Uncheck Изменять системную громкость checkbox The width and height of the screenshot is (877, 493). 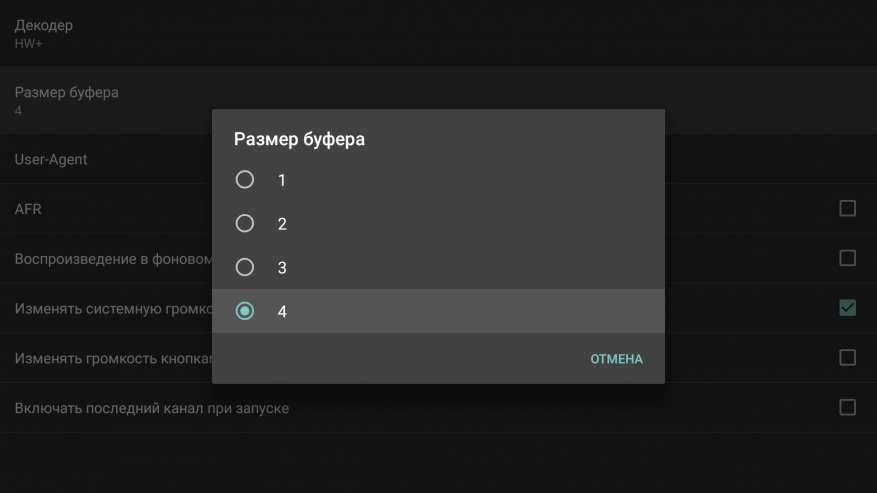coord(847,307)
